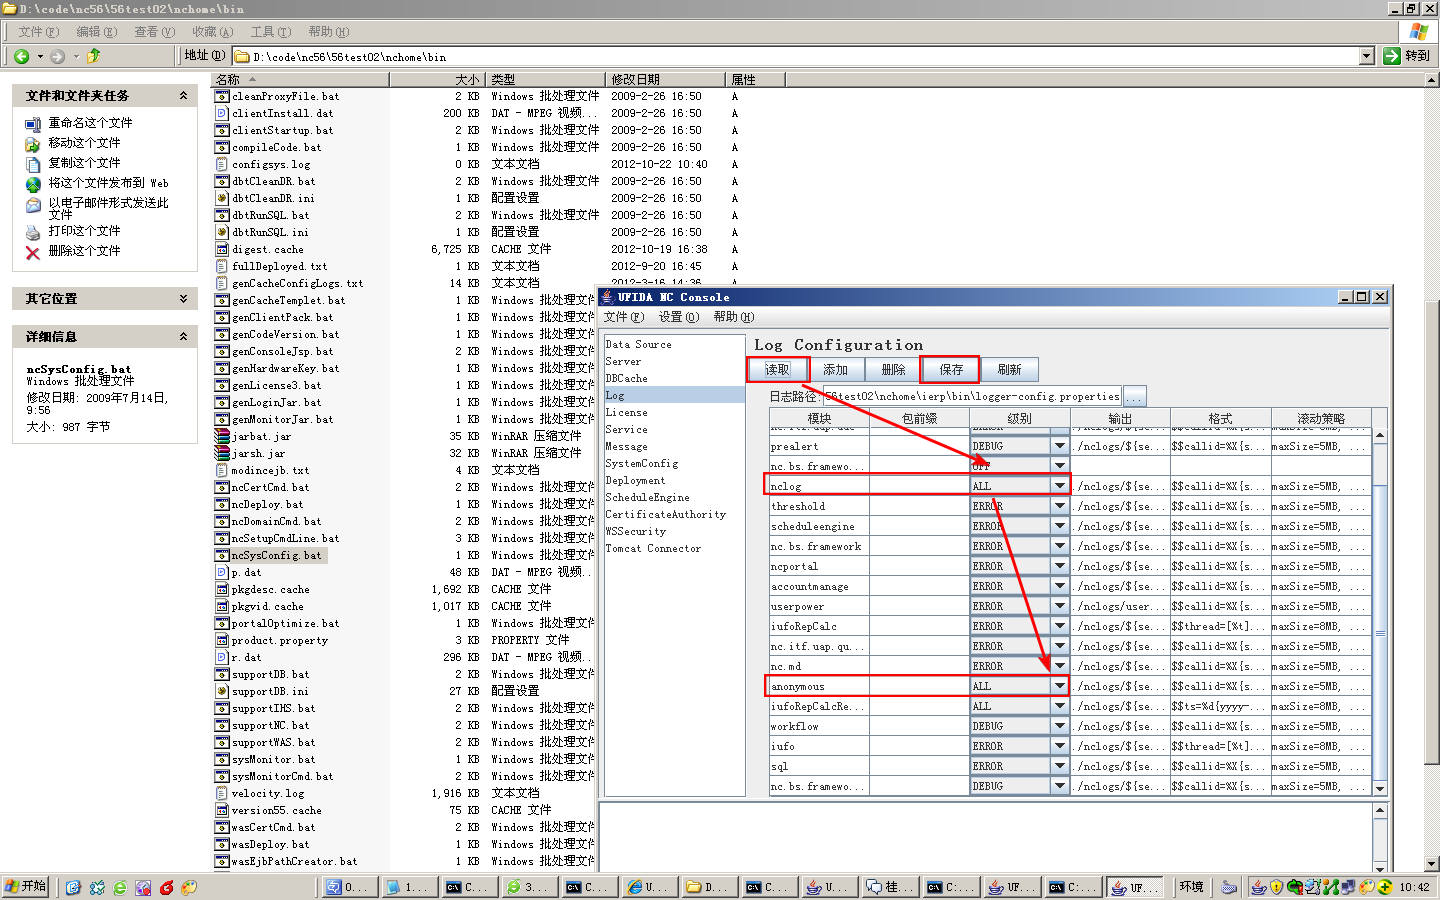Screen dimensions: 1440x900
Task: Open NC Console 帮助 menu
Action: (x=734, y=317)
